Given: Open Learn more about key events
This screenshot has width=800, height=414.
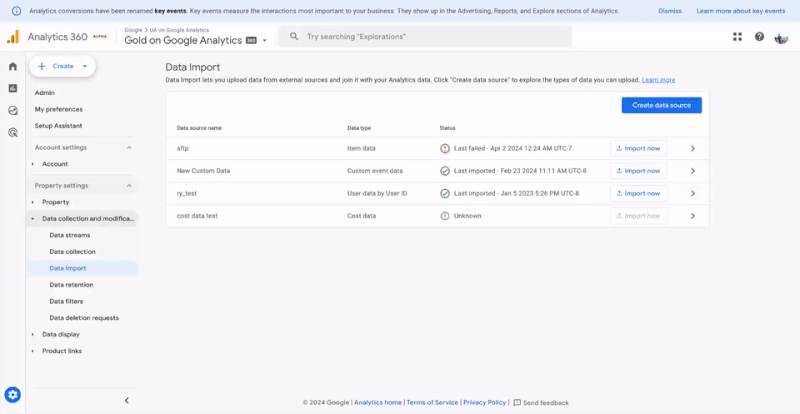Looking at the screenshot, I should (741, 11).
